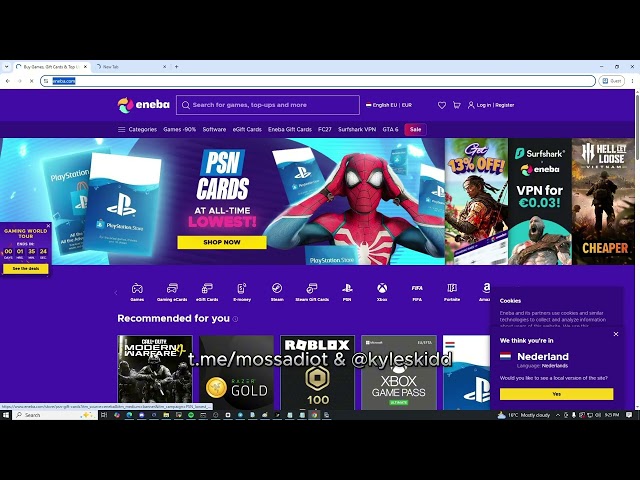
Task: Select the Games -90% menu item
Action: (x=180, y=129)
